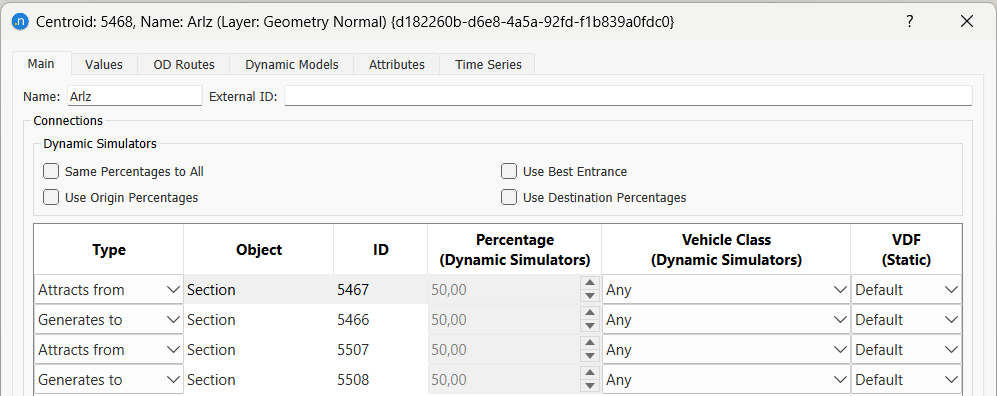Click the External ID input field
This screenshot has height=396, width=997.
[628, 96]
